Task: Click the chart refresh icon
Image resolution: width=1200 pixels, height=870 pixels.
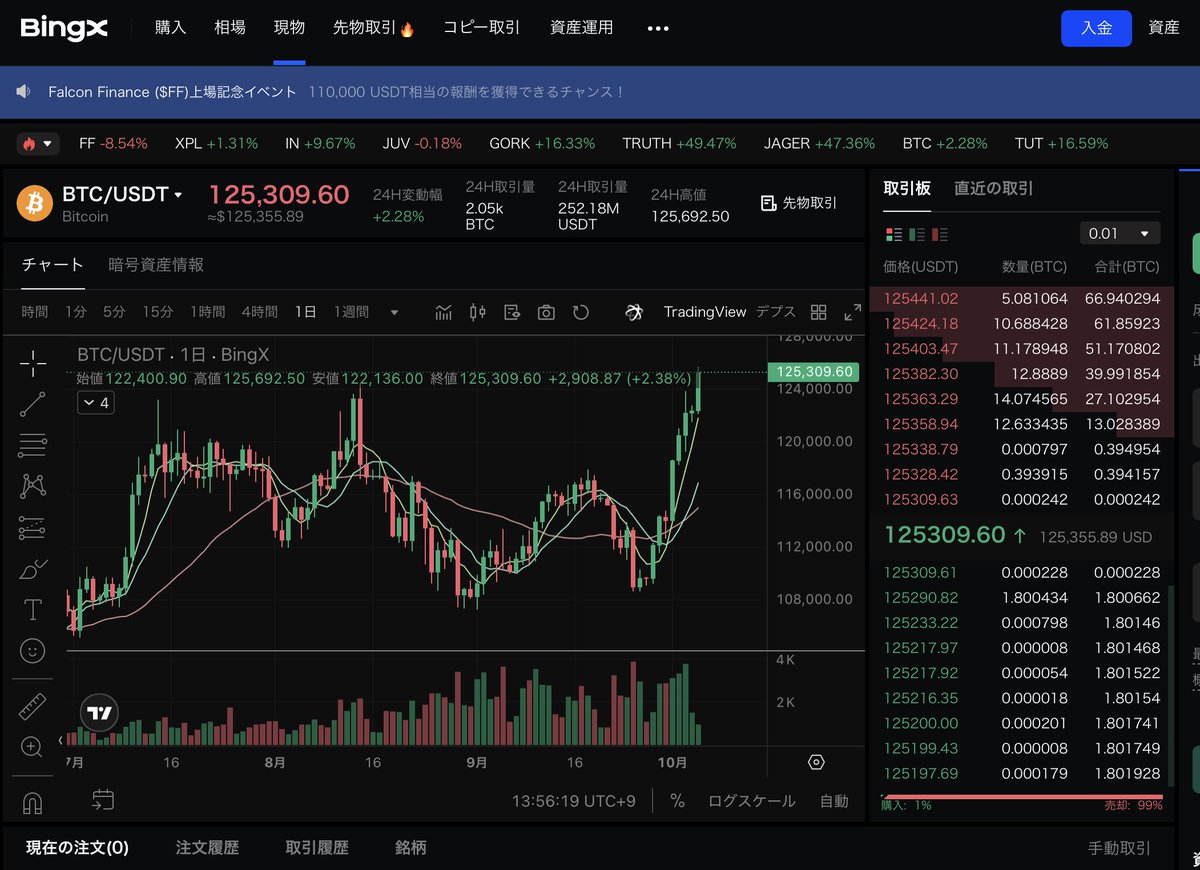Action: (x=581, y=312)
